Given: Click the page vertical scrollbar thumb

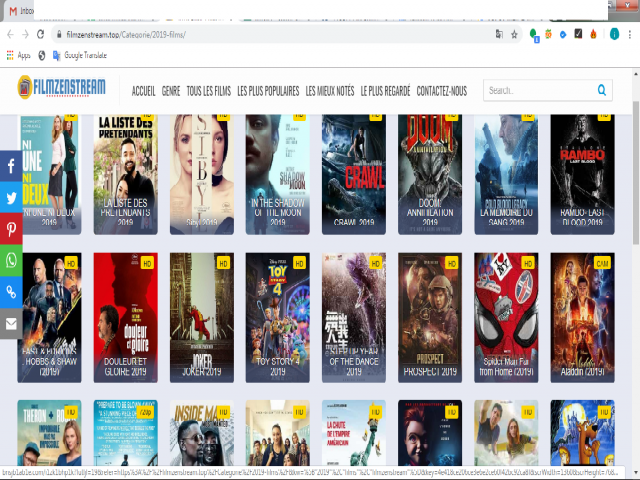Looking at the screenshot, I should 636,171.
